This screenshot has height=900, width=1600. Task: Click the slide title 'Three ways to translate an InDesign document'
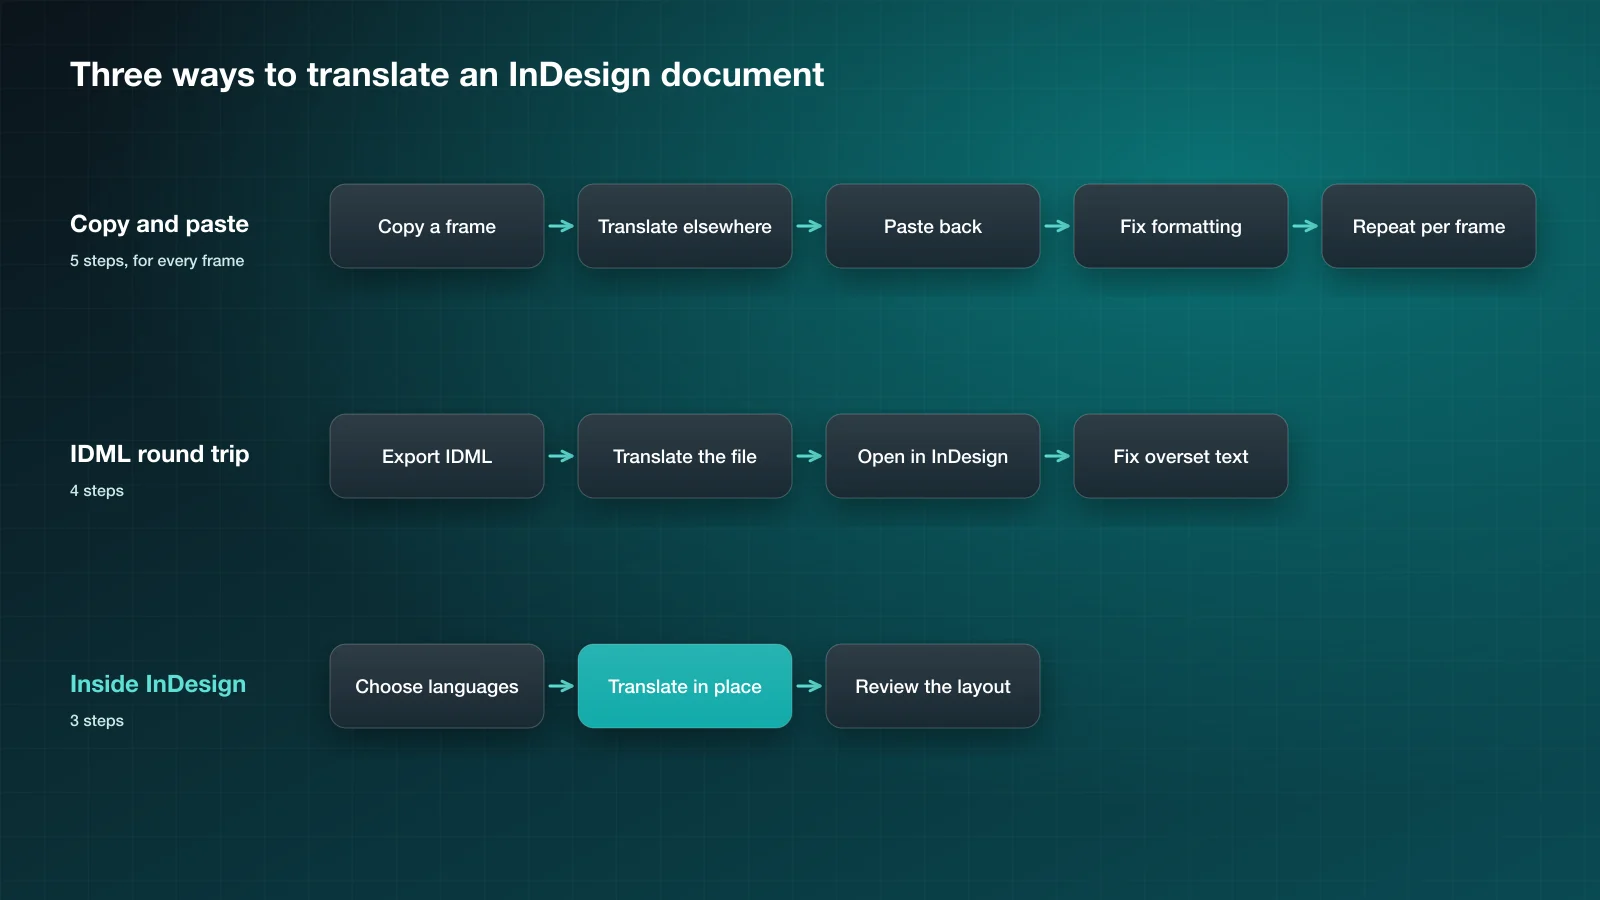click(447, 75)
